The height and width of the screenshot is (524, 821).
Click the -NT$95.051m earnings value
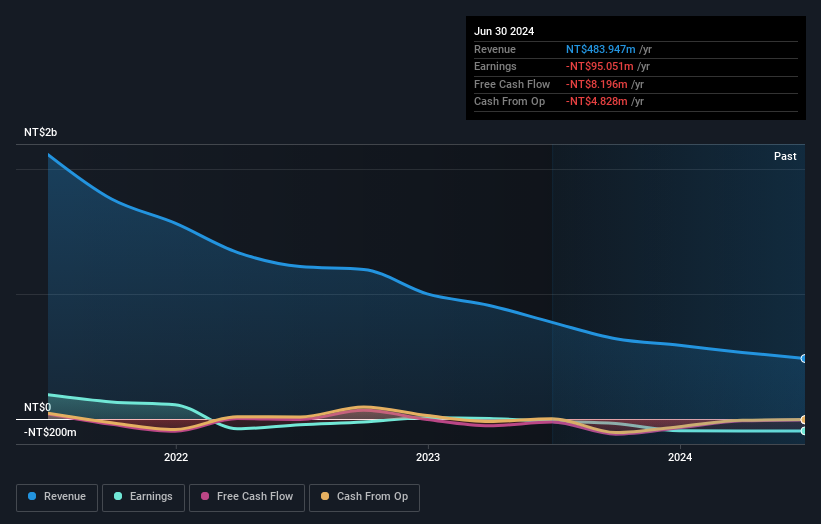[600, 66]
